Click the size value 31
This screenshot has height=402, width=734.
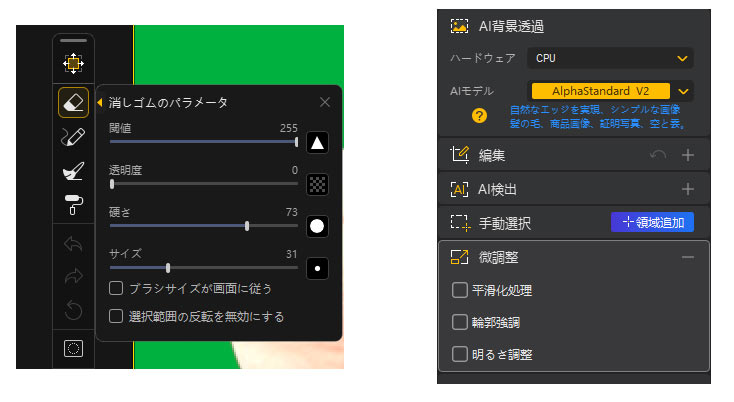point(292,254)
